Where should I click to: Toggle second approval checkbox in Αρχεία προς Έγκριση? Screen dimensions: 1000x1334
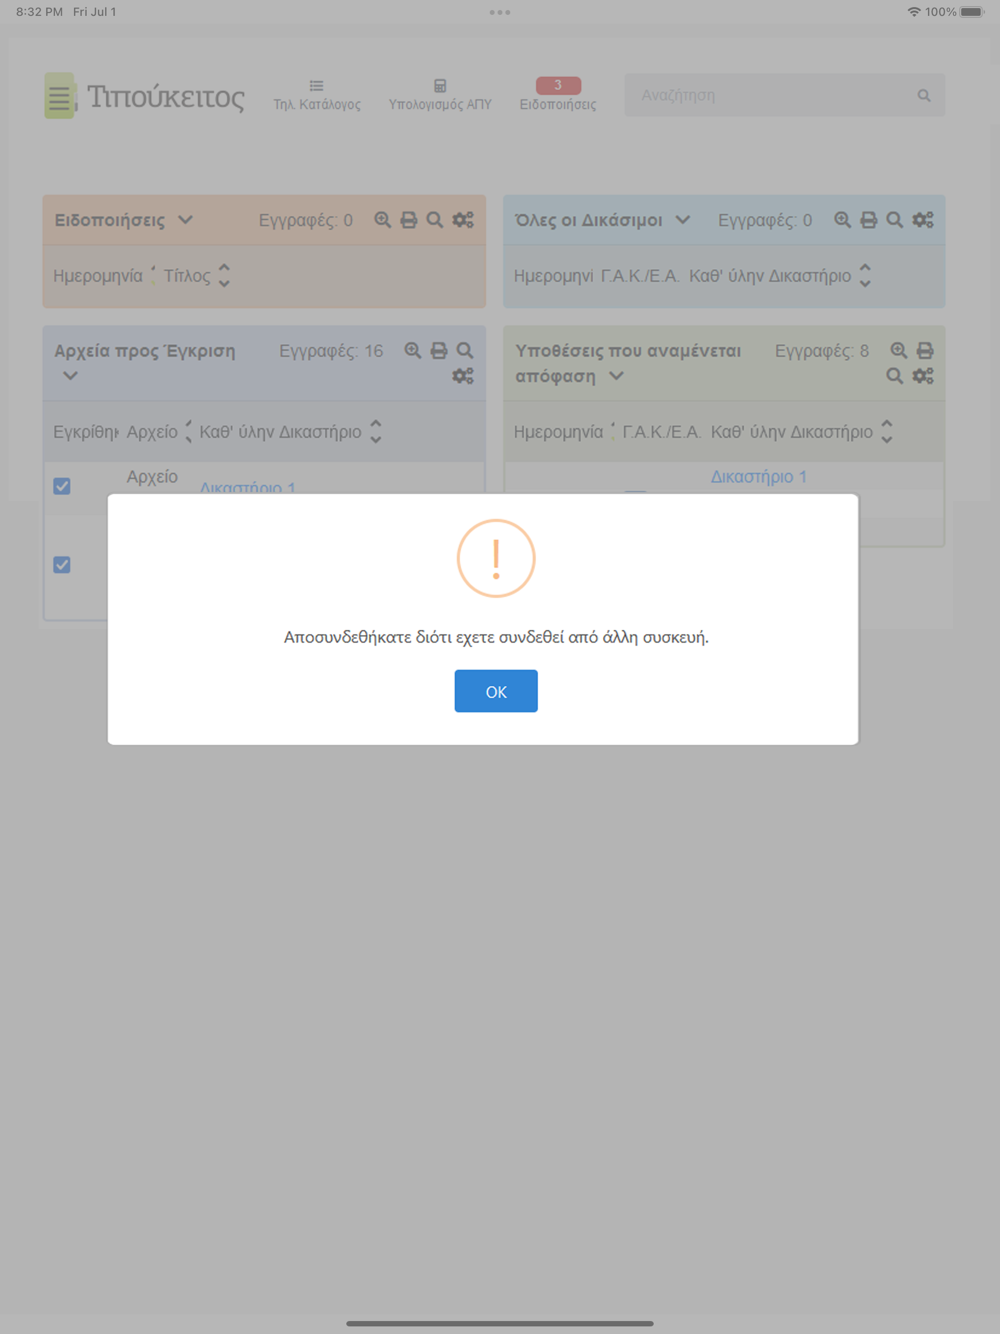point(62,565)
